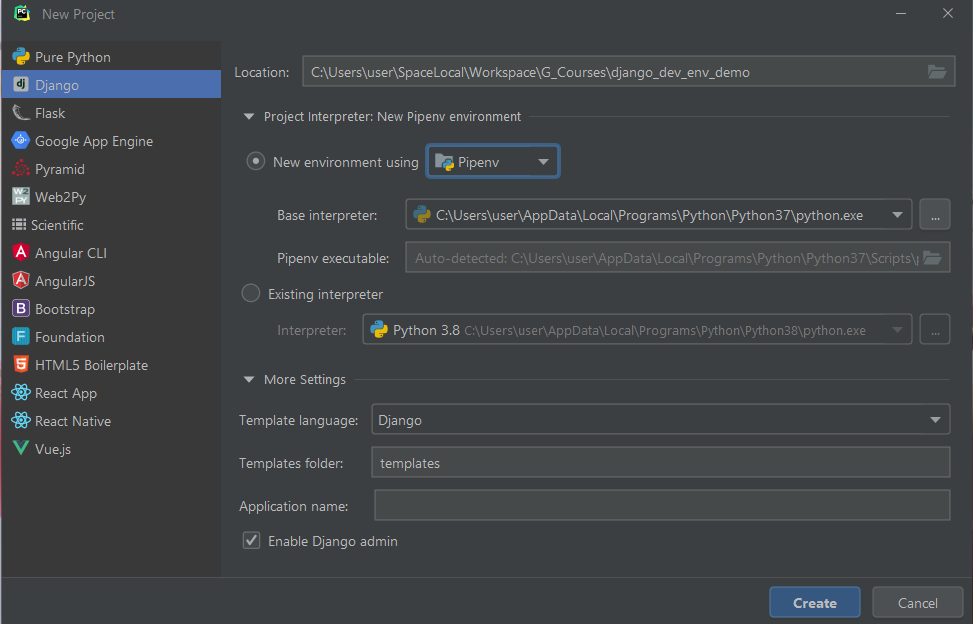This screenshot has width=973, height=624.
Task: Click the React App atom icon
Action: (20, 392)
